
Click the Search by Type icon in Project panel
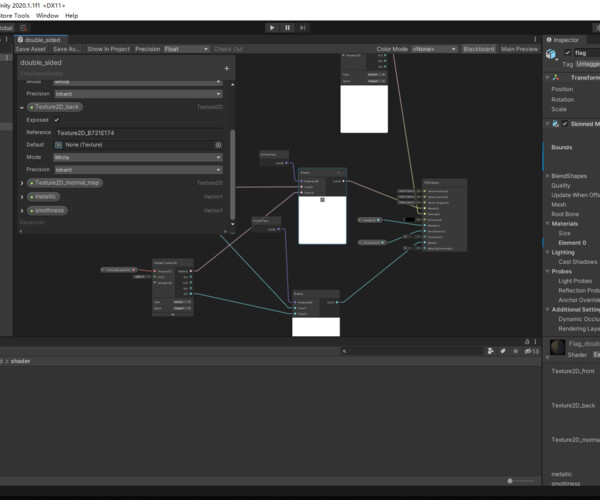pyautogui.click(x=491, y=351)
